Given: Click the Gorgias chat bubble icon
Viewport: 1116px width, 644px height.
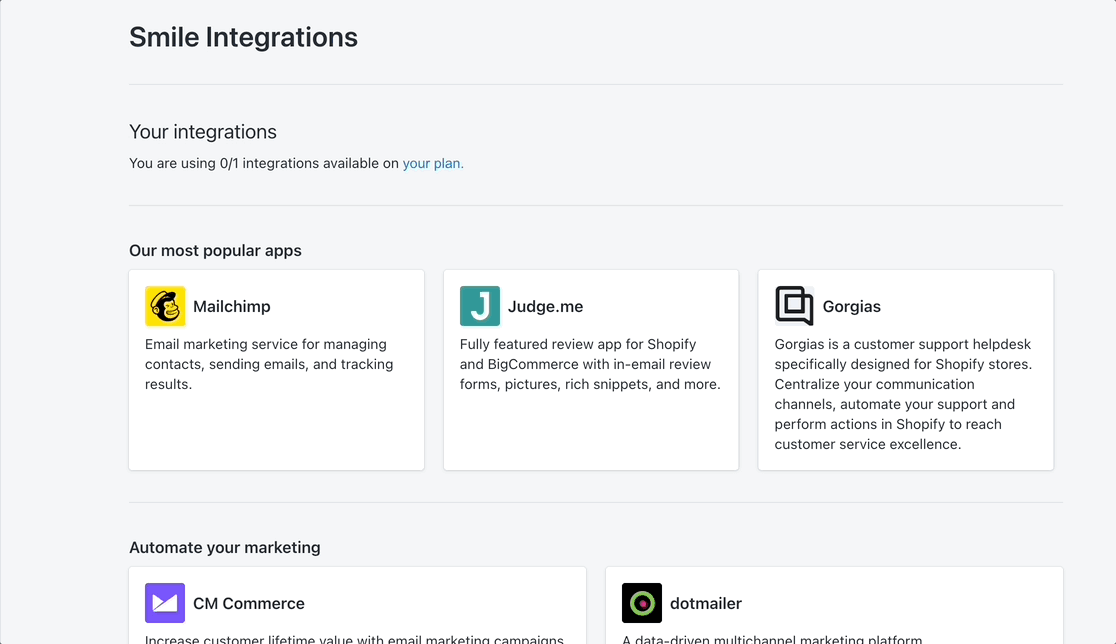Looking at the screenshot, I should (x=794, y=306).
